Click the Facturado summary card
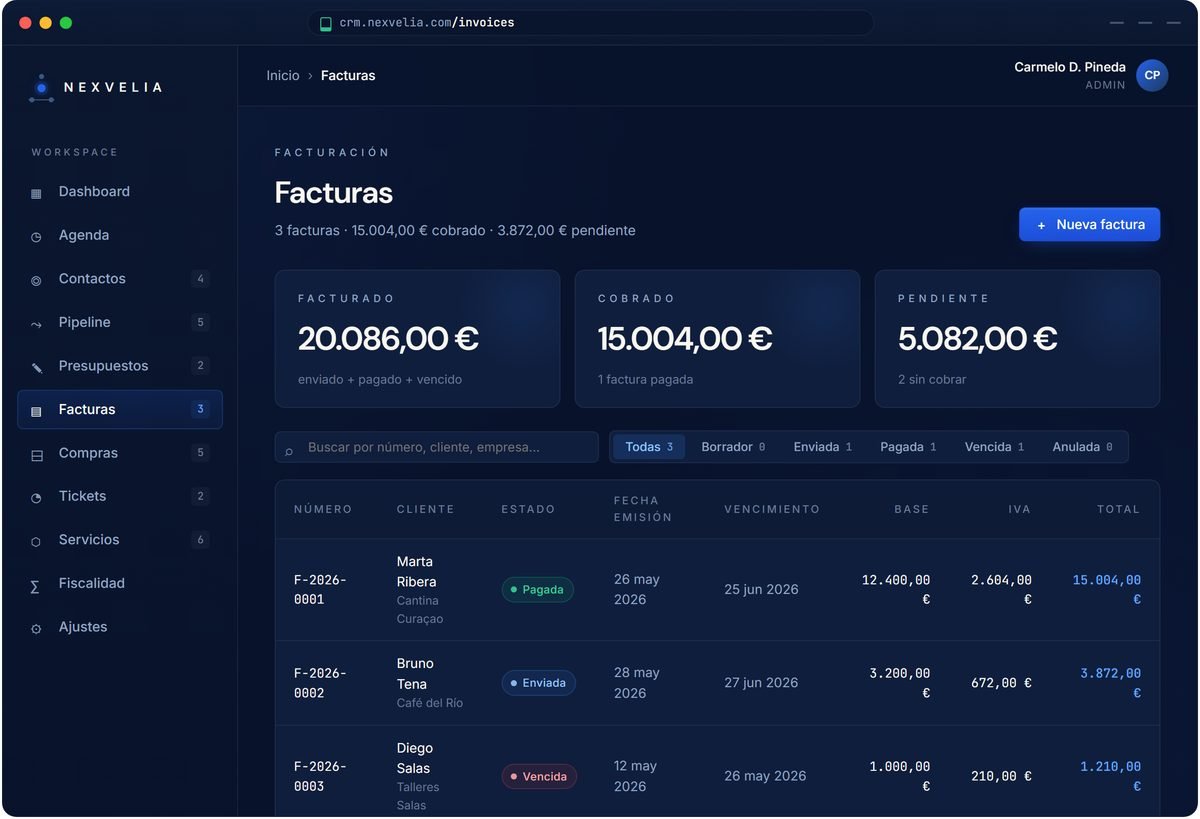1200x819 pixels. point(417,339)
